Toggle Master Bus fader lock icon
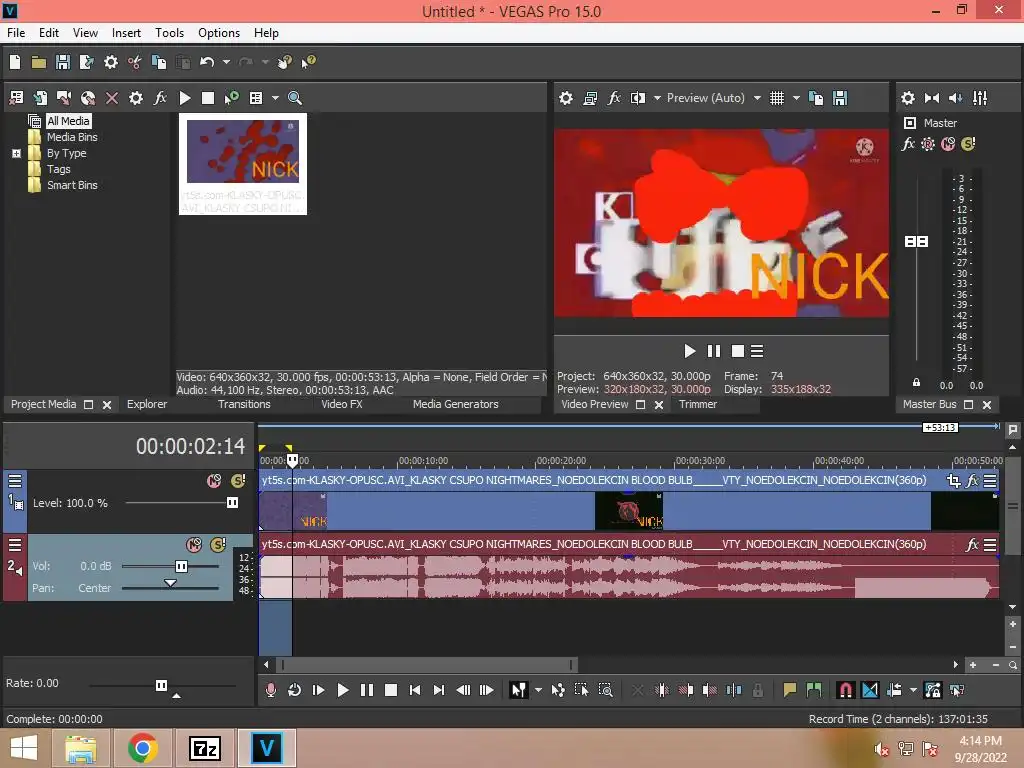 click(916, 383)
